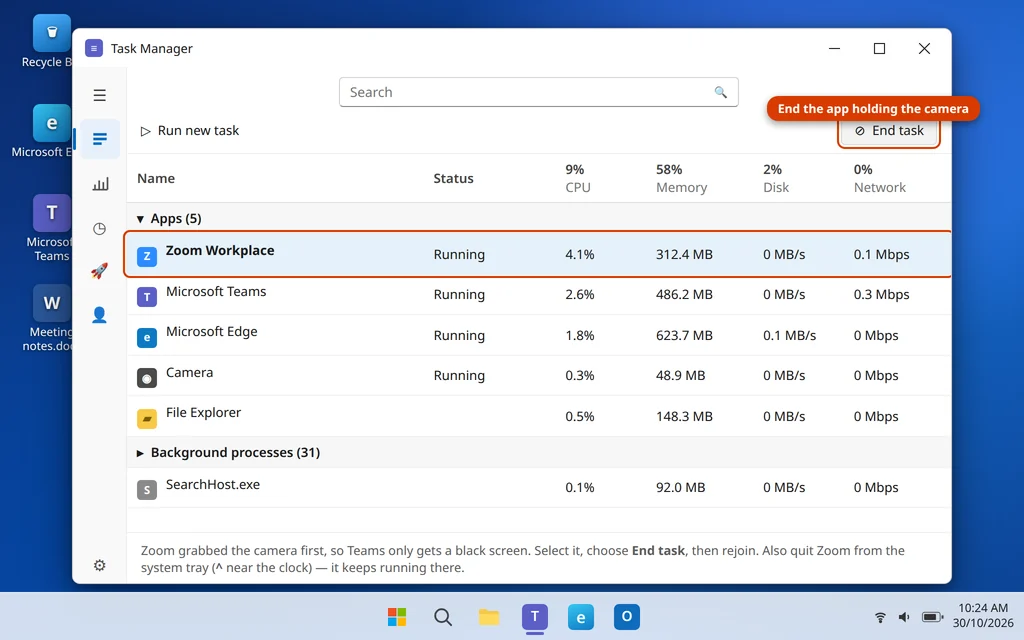The width and height of the screenshot is (1024, 640).
Task: Select the Microsoft Teams process name
Action: pyautogui.click(x=216, y=291)
